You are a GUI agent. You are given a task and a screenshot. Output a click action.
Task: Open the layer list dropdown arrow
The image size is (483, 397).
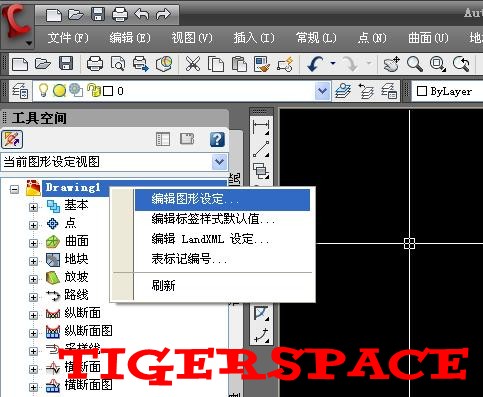(322, 91)
